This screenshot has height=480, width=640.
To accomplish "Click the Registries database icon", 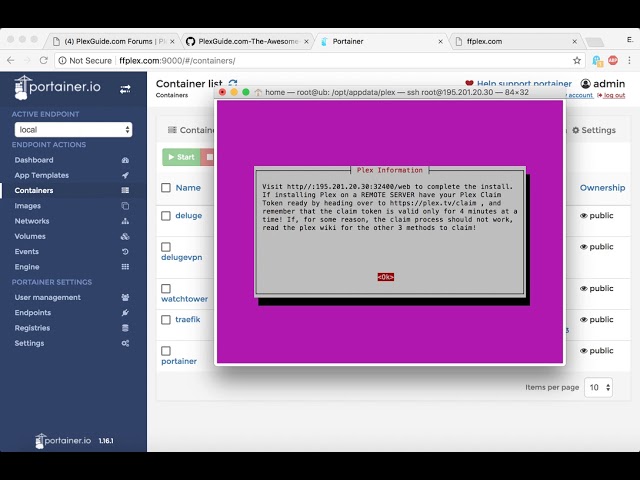I will click(x=125, y=328).
